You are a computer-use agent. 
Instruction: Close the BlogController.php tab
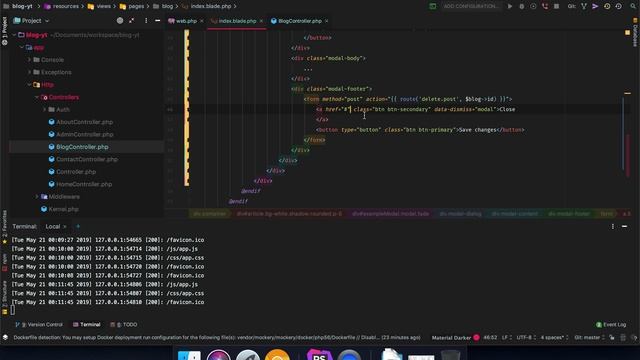point(327,21)
